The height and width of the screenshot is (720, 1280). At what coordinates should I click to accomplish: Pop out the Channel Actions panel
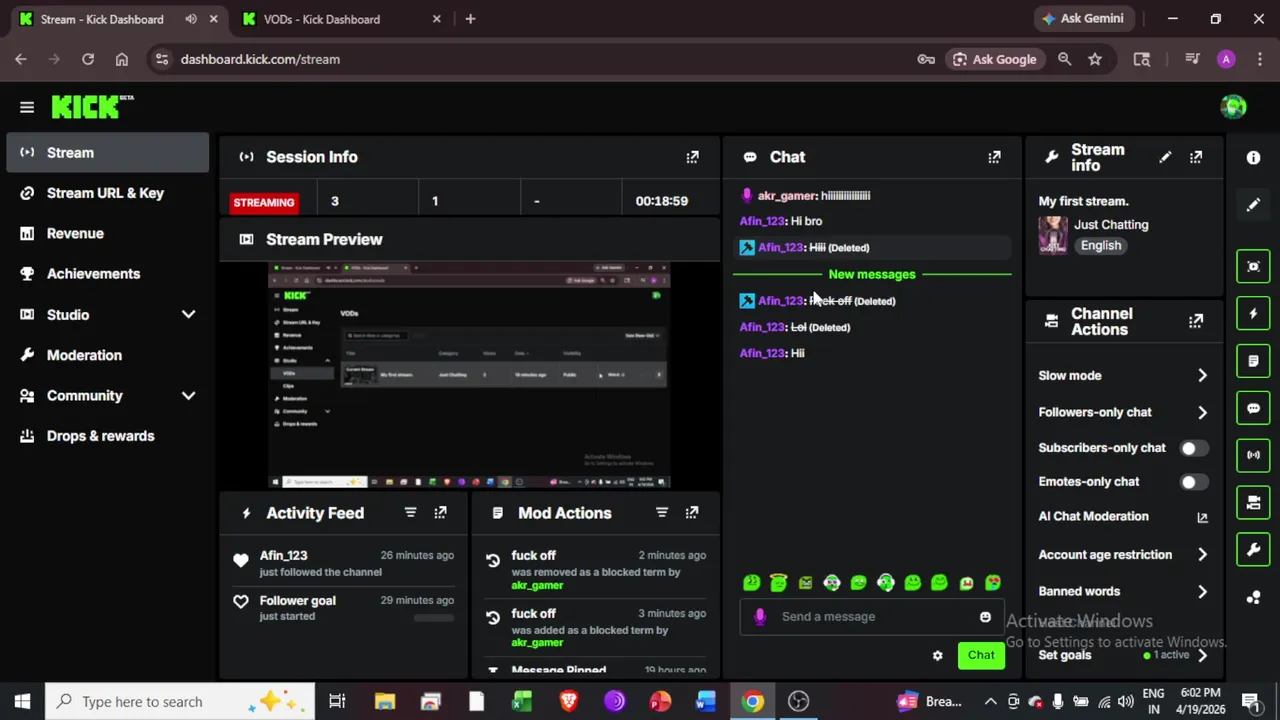pos(1196,321)
